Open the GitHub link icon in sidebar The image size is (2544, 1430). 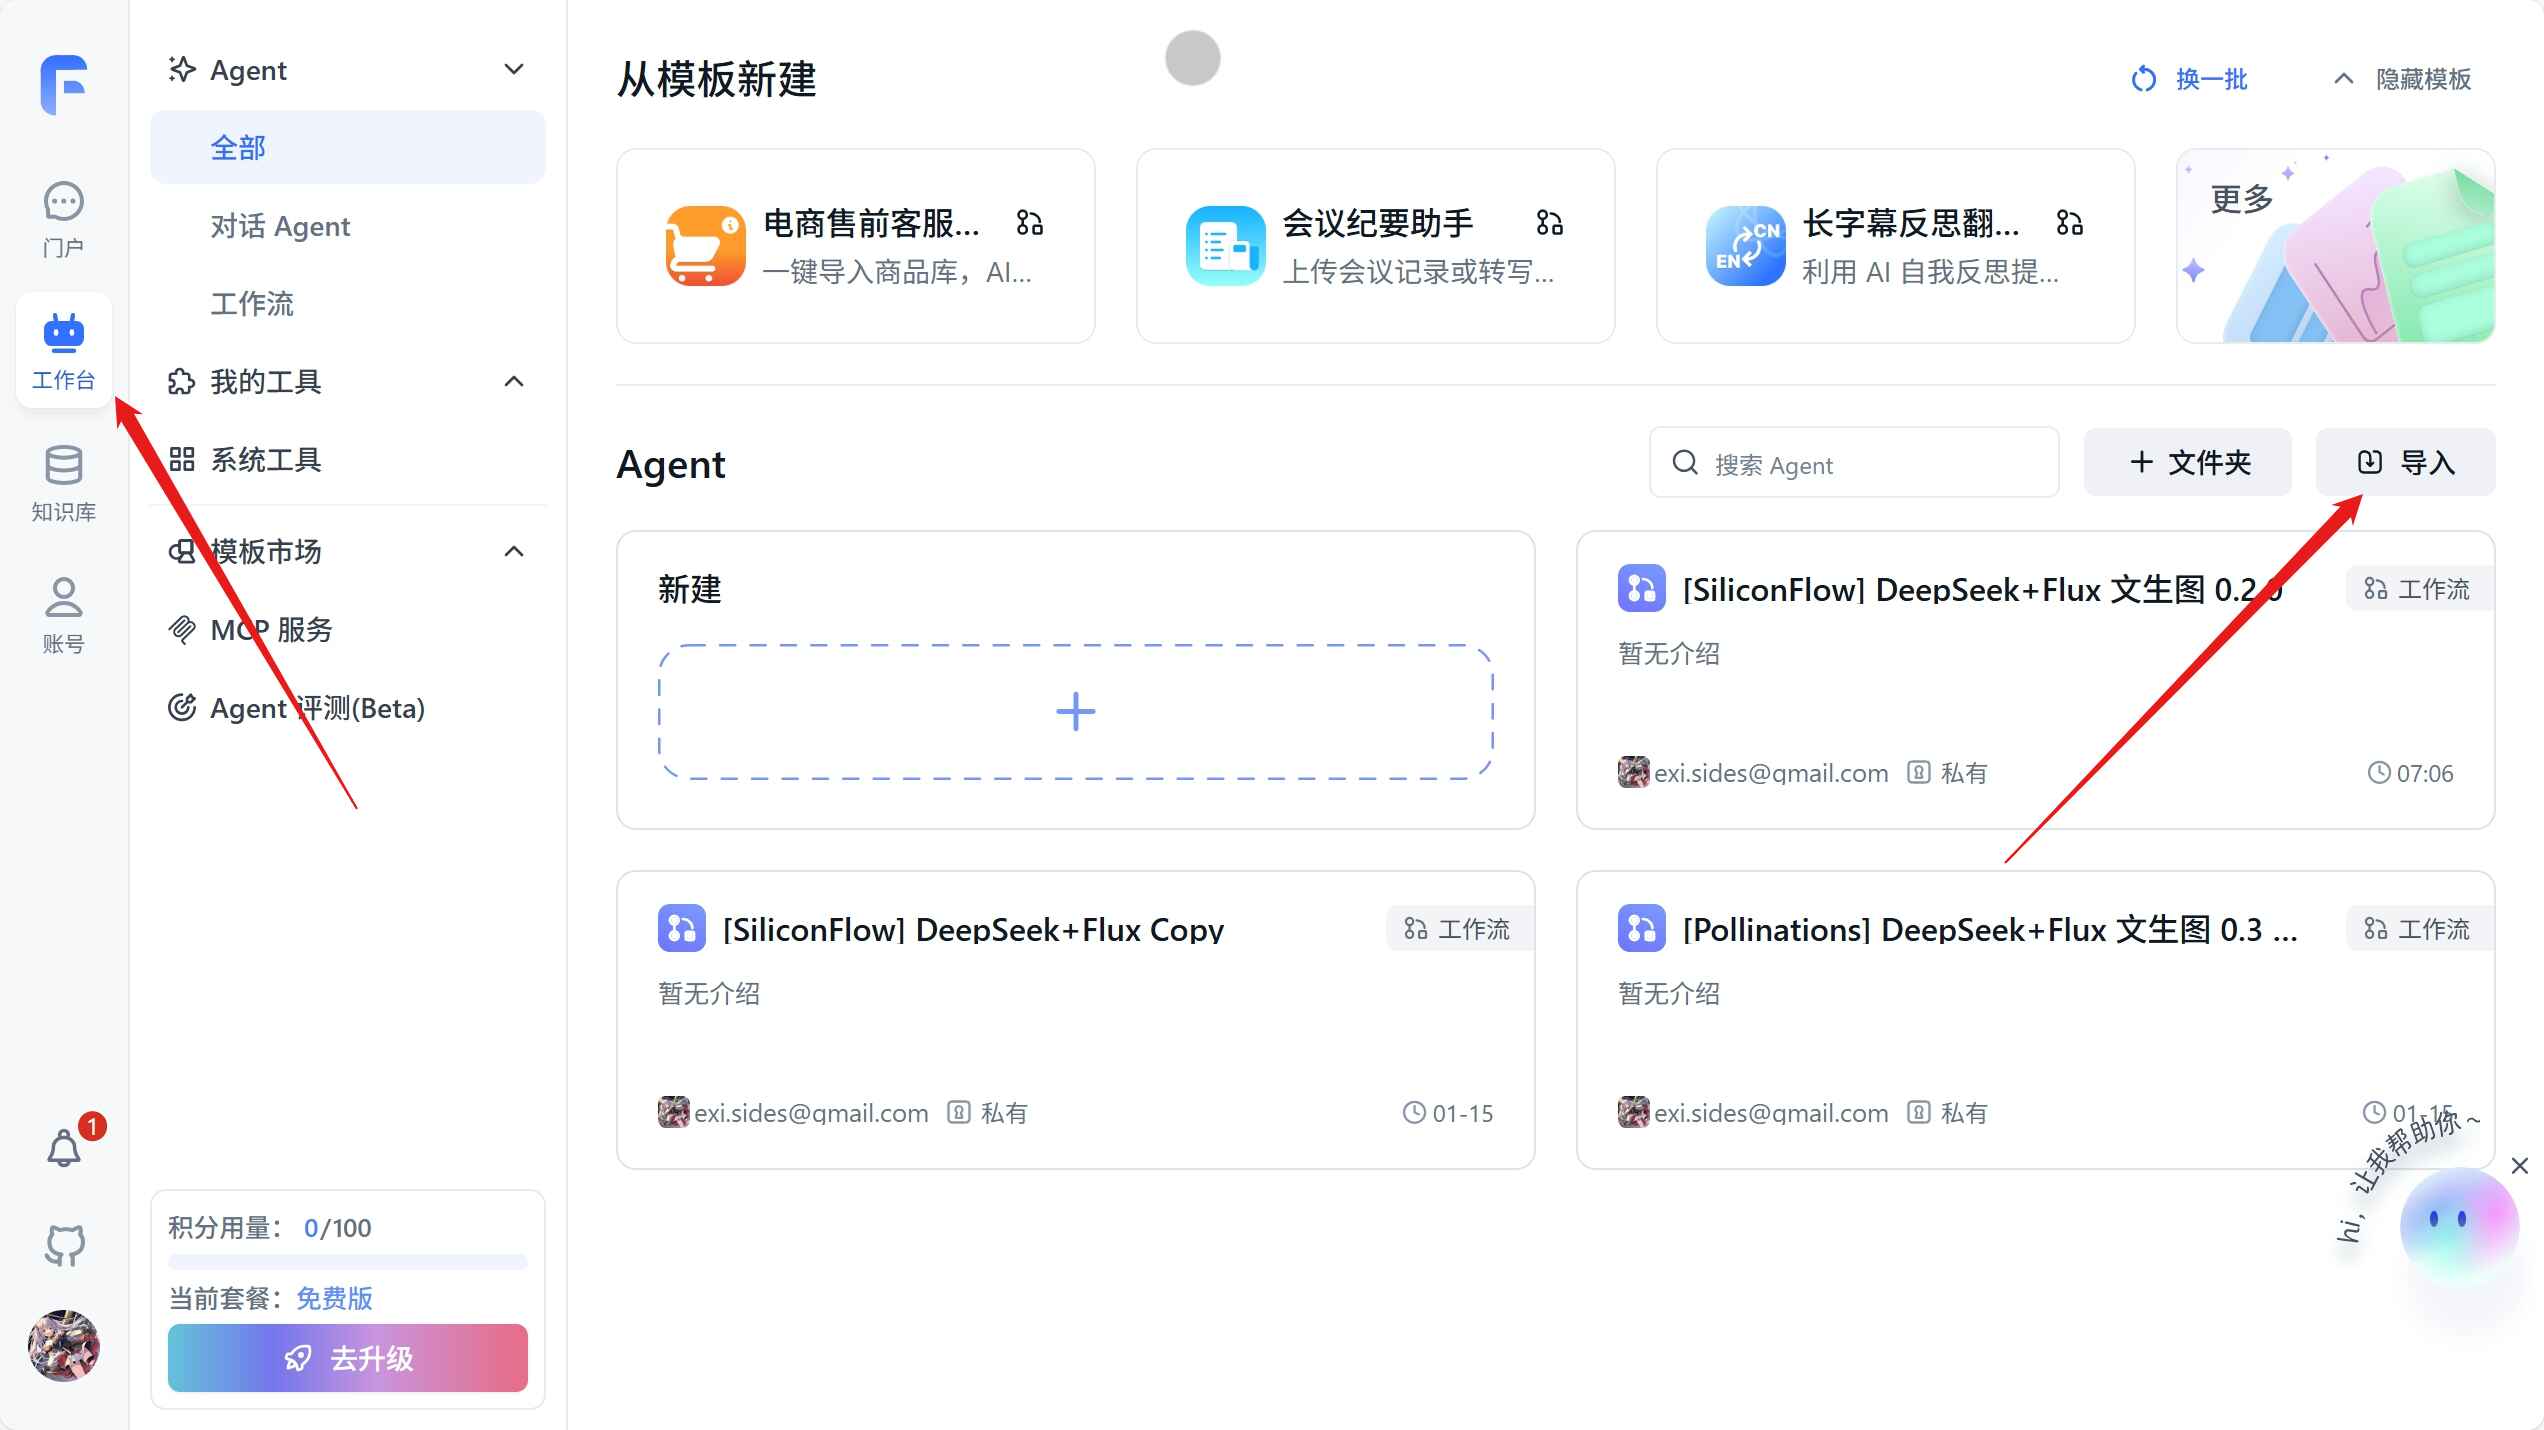click(63, 1245)
